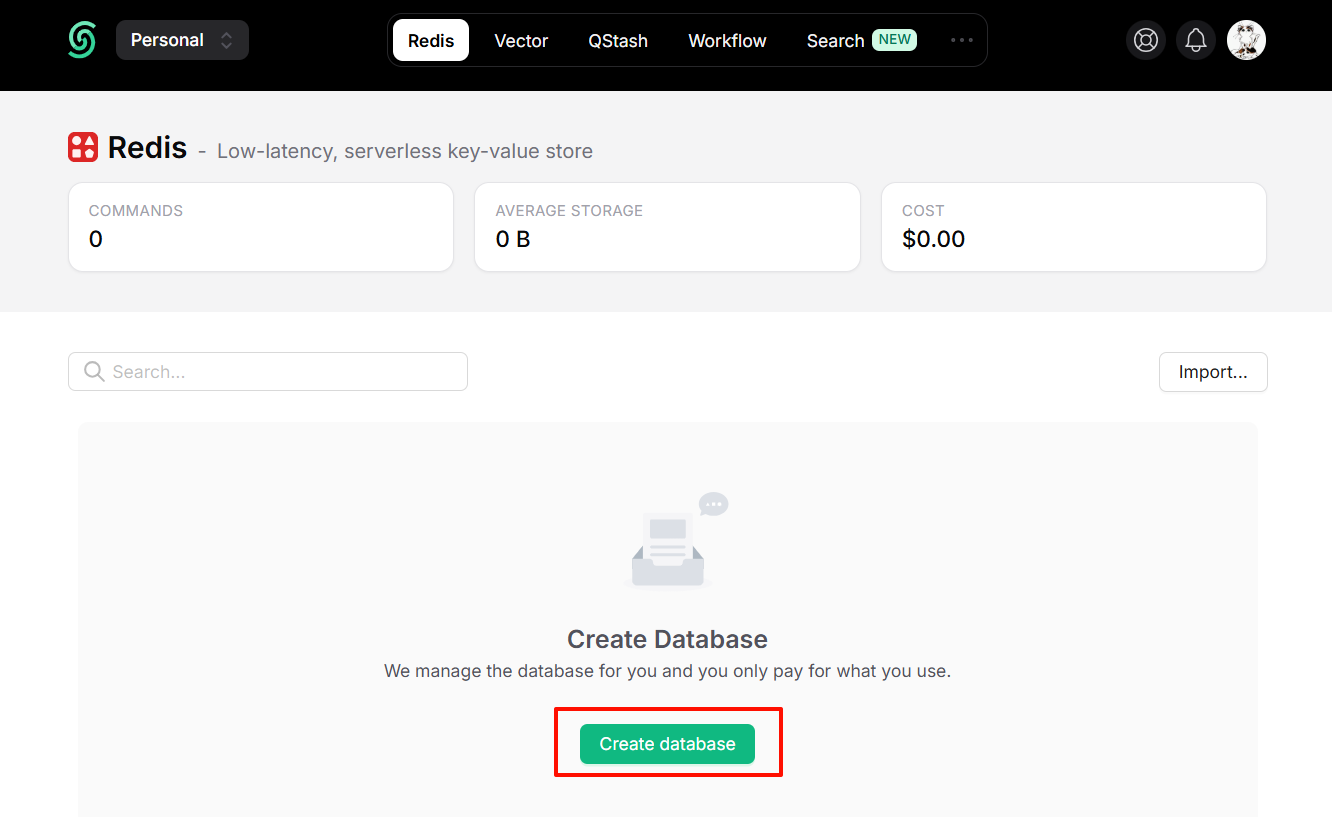Focus the database Search field

click(x=268, y=372)
